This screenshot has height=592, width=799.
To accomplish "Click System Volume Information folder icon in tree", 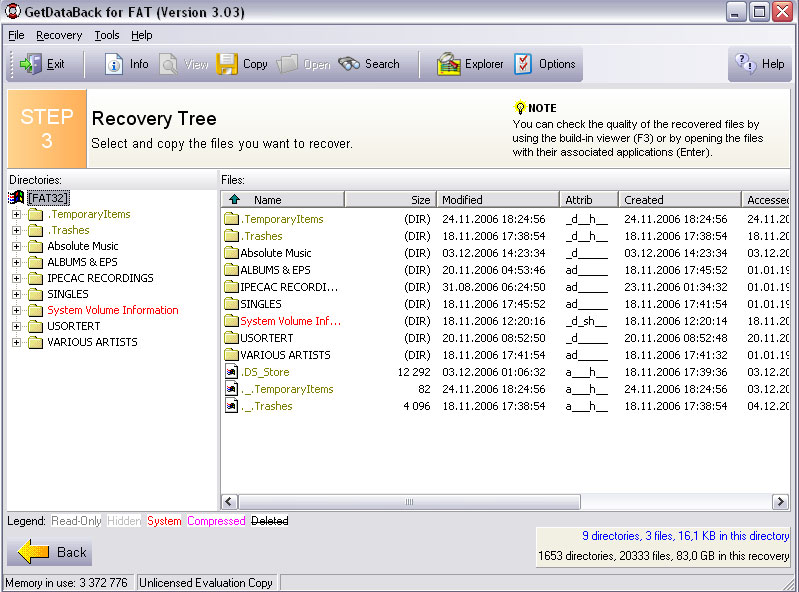I will click(35, 310).
